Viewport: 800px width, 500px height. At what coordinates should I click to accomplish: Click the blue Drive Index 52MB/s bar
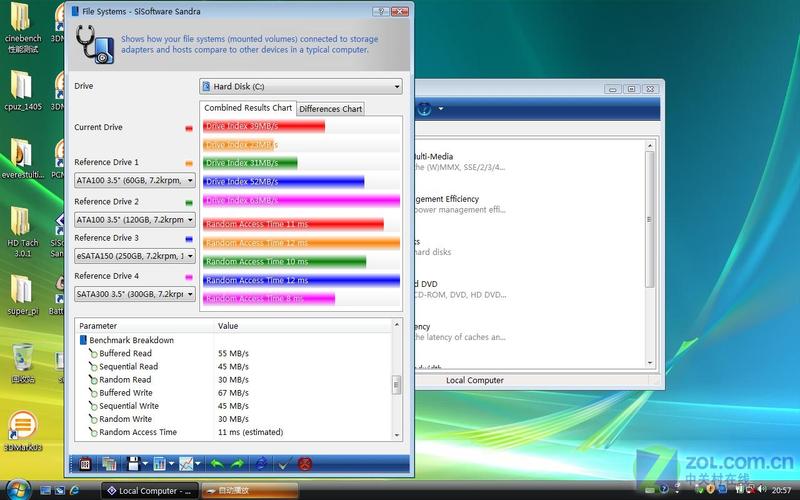point(284,182)
